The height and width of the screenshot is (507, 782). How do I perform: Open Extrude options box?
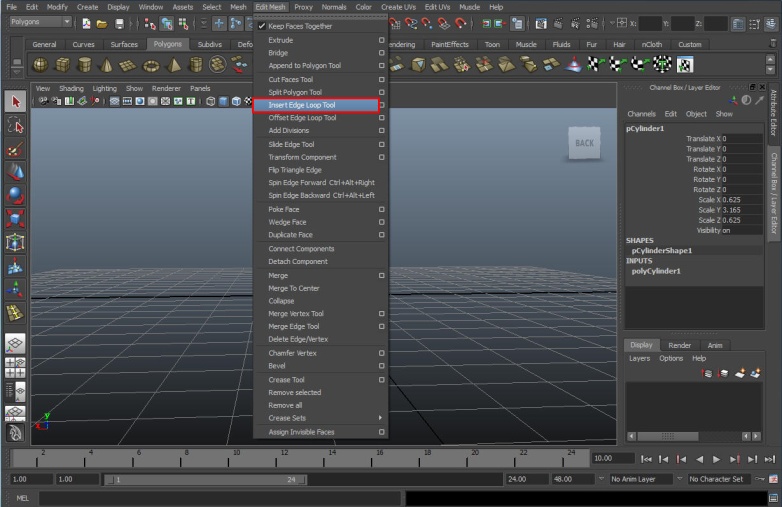[x=382, y=40]
